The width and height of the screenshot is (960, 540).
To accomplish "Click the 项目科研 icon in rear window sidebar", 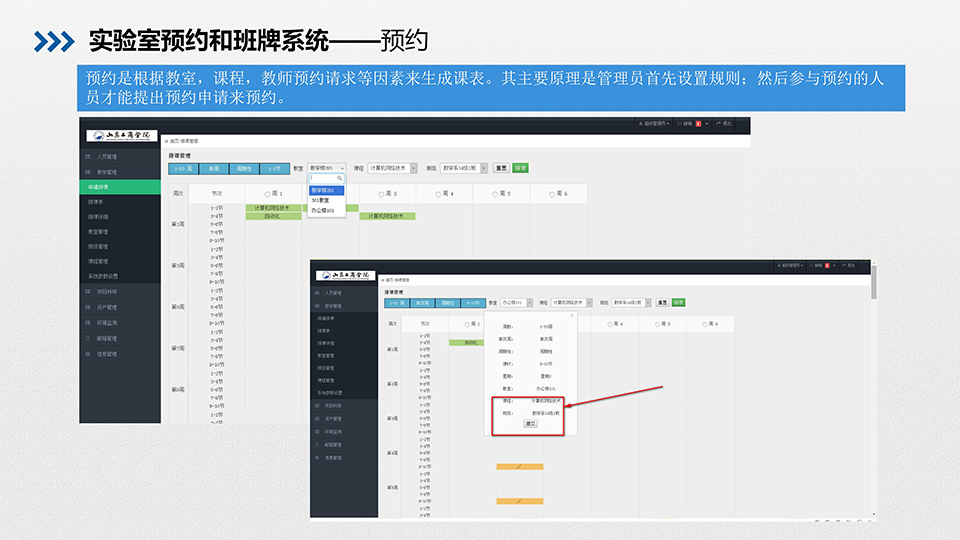I will tap(87, 291).
